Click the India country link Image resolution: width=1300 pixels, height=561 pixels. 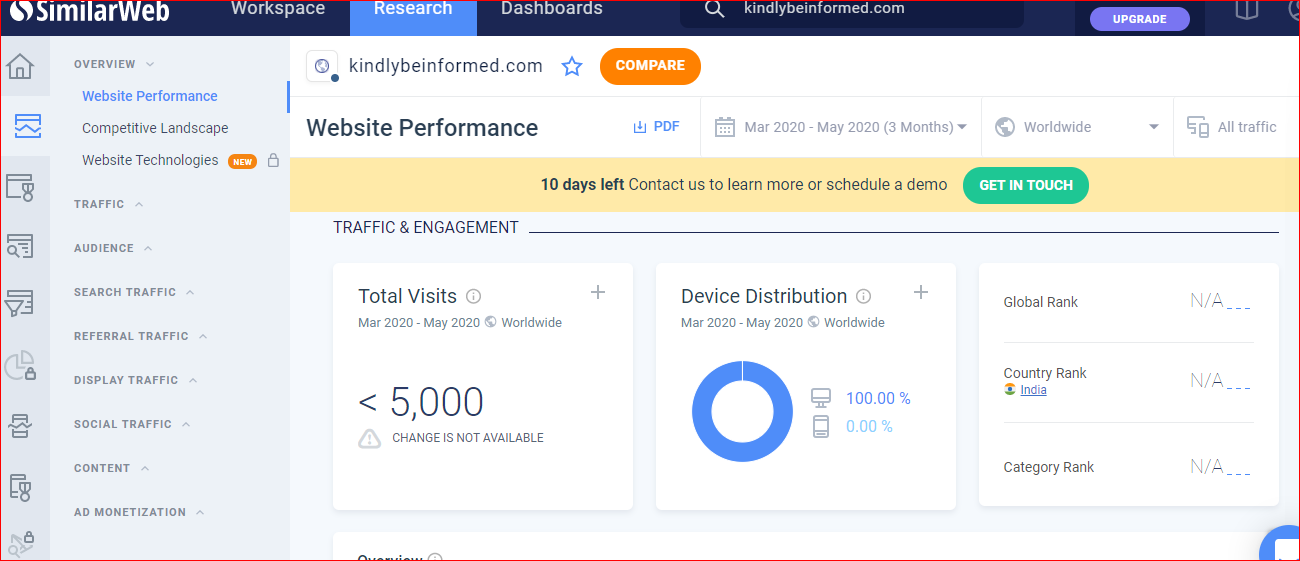coord(1033,390)
